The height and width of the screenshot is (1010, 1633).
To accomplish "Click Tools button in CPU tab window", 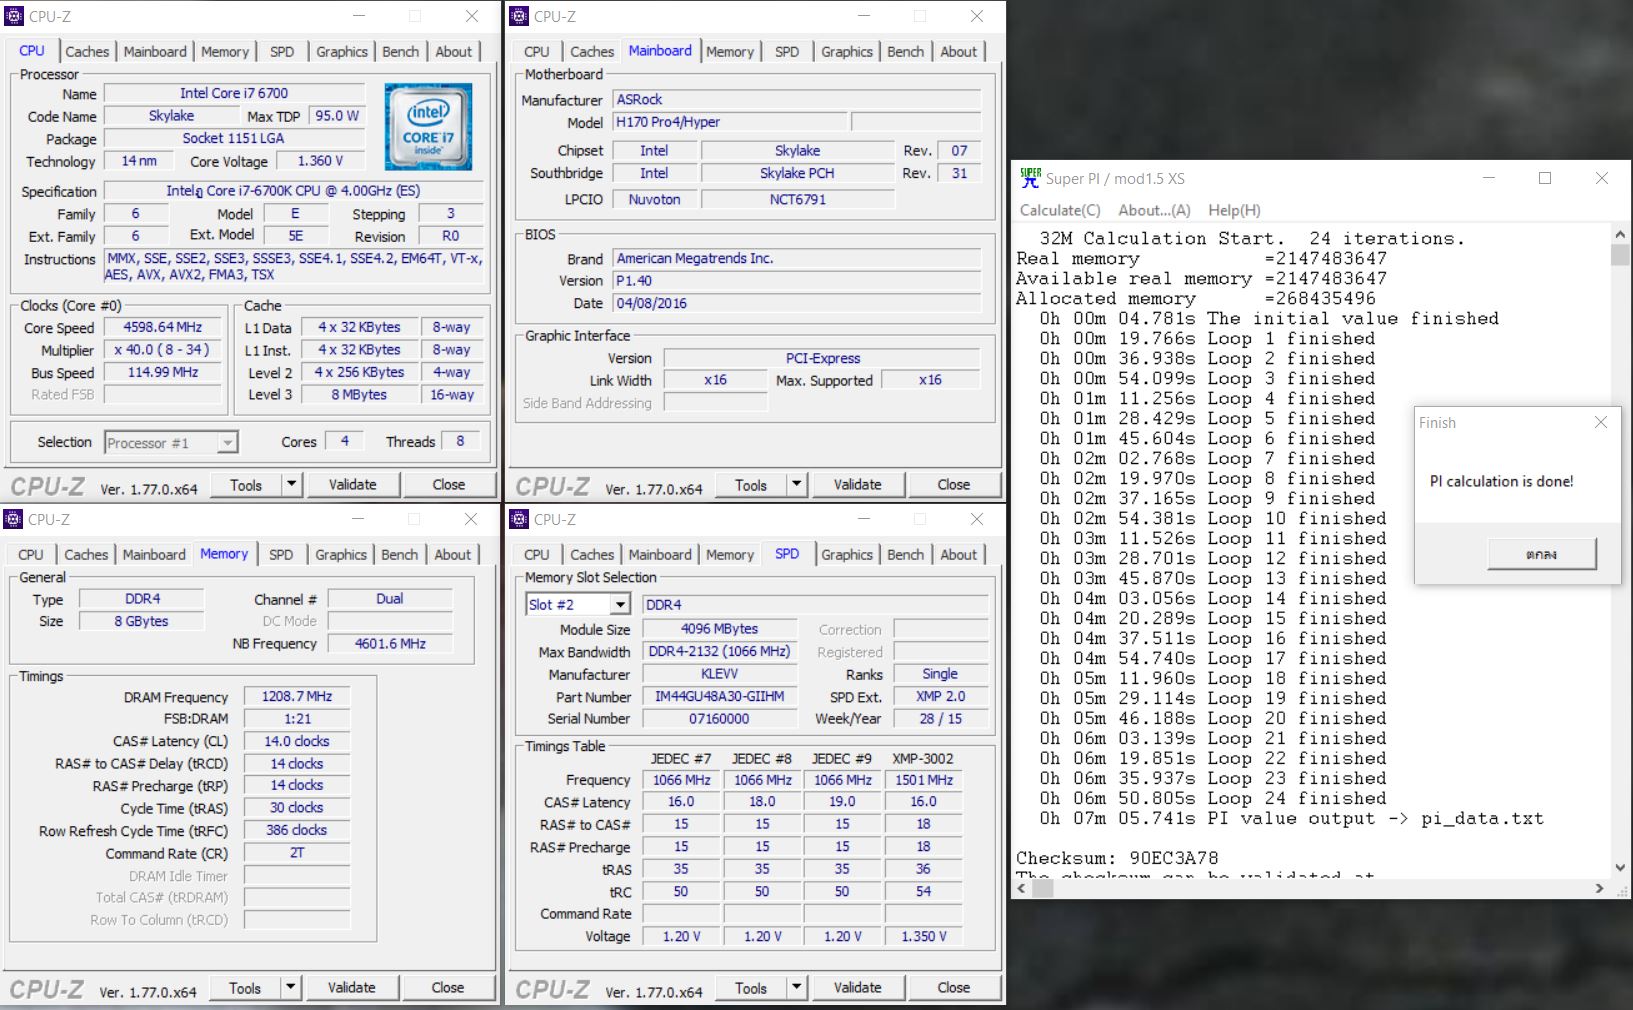I will coord(246,485).
